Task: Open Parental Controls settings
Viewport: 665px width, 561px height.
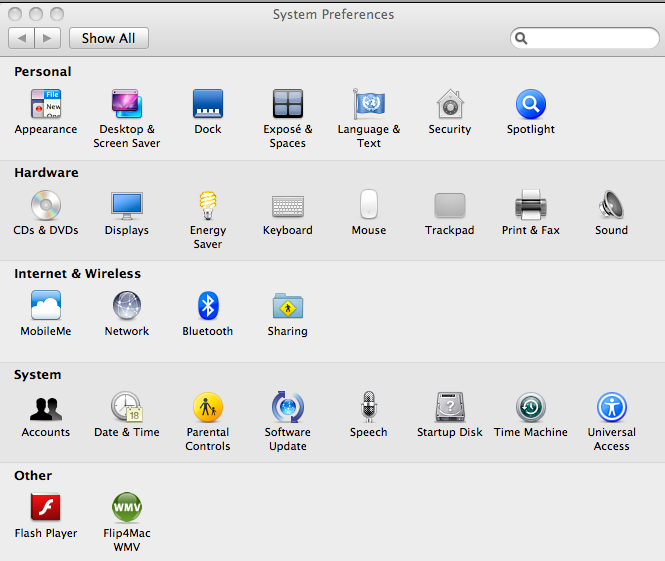Action: (208, 408)
